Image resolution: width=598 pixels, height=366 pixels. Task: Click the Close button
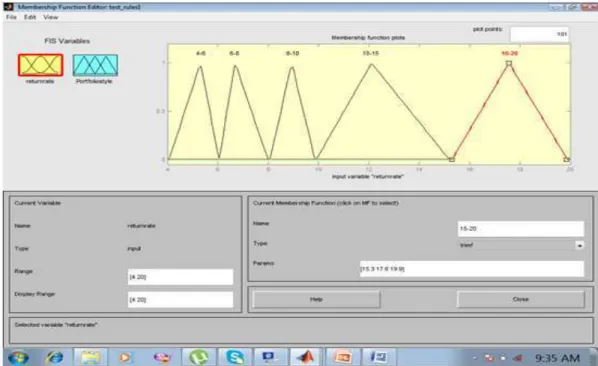521,299
